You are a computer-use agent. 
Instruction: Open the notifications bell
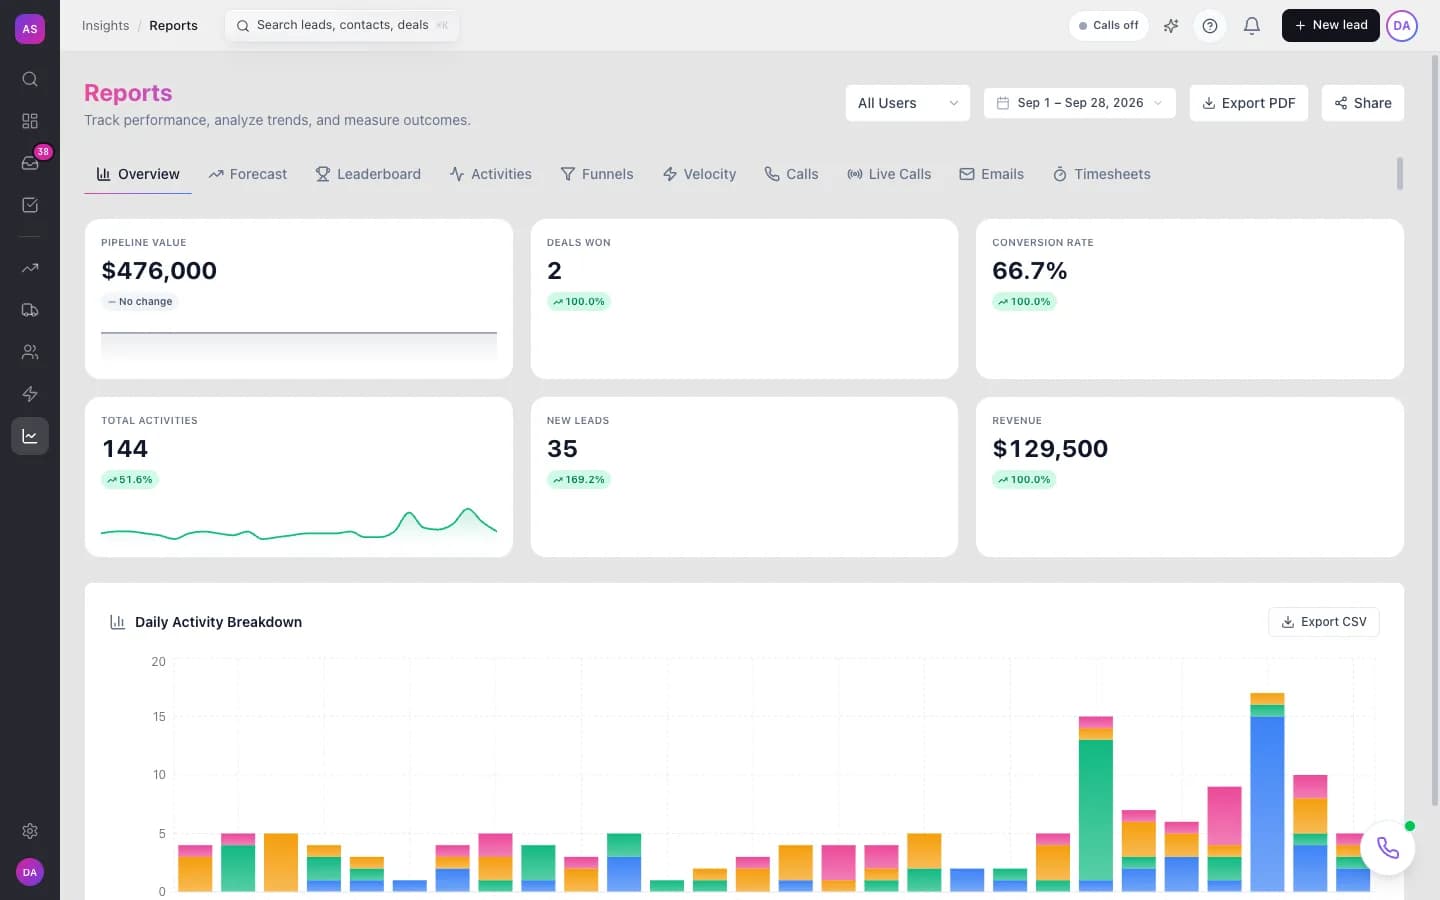(x=1251, y=26)
